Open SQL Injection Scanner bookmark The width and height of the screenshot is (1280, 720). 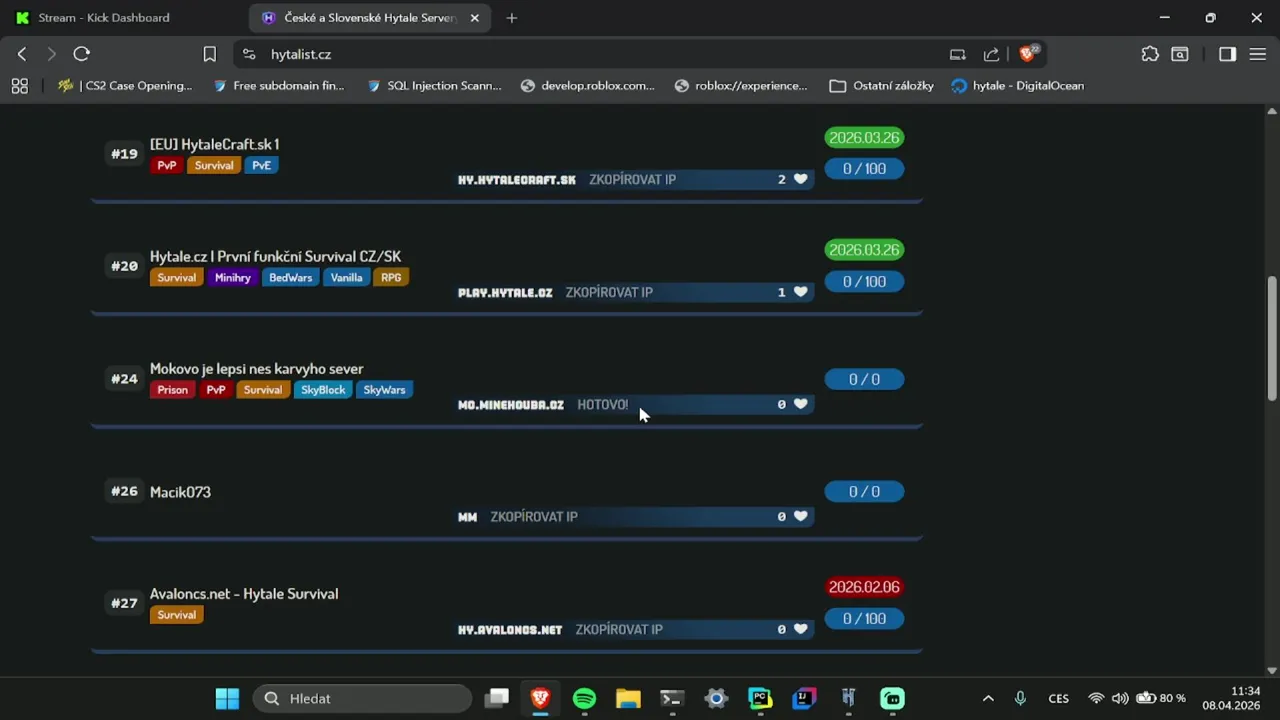tap(434, 86)
